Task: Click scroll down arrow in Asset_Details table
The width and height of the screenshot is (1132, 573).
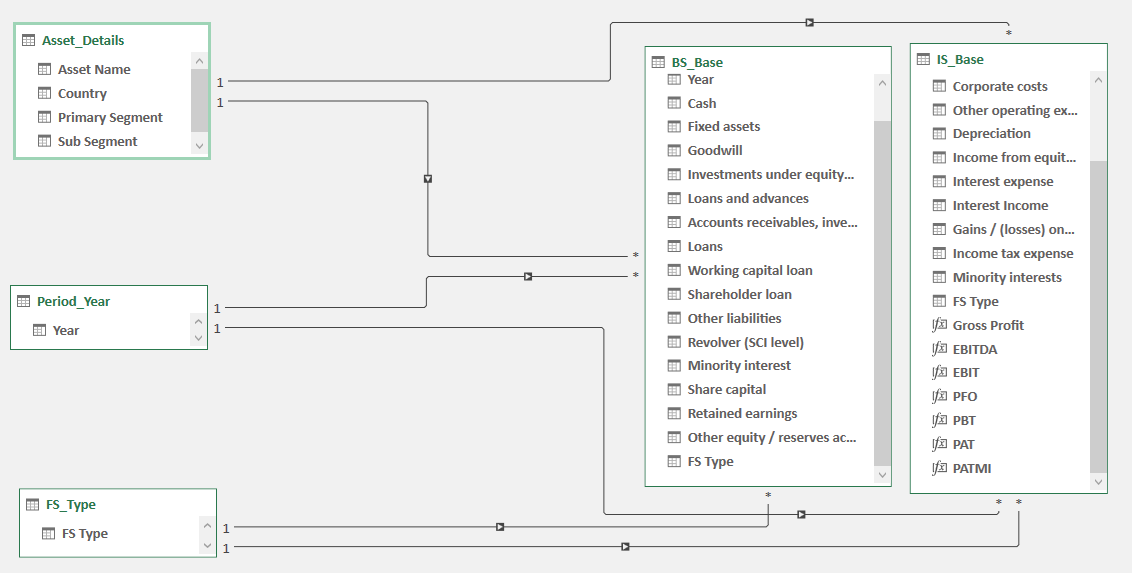Action: (x=200, y=146)
